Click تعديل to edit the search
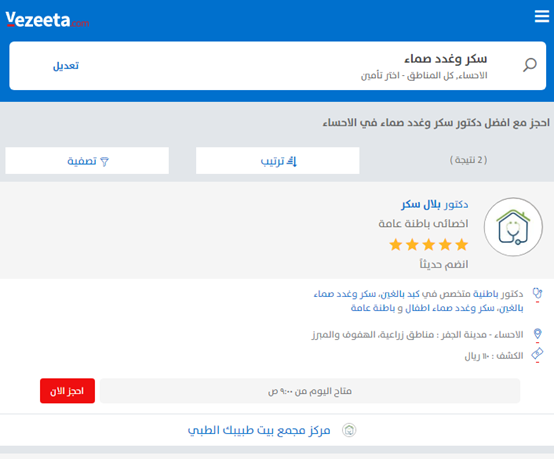Viewport: 554px width, 459px height. [x=66, y=66]
